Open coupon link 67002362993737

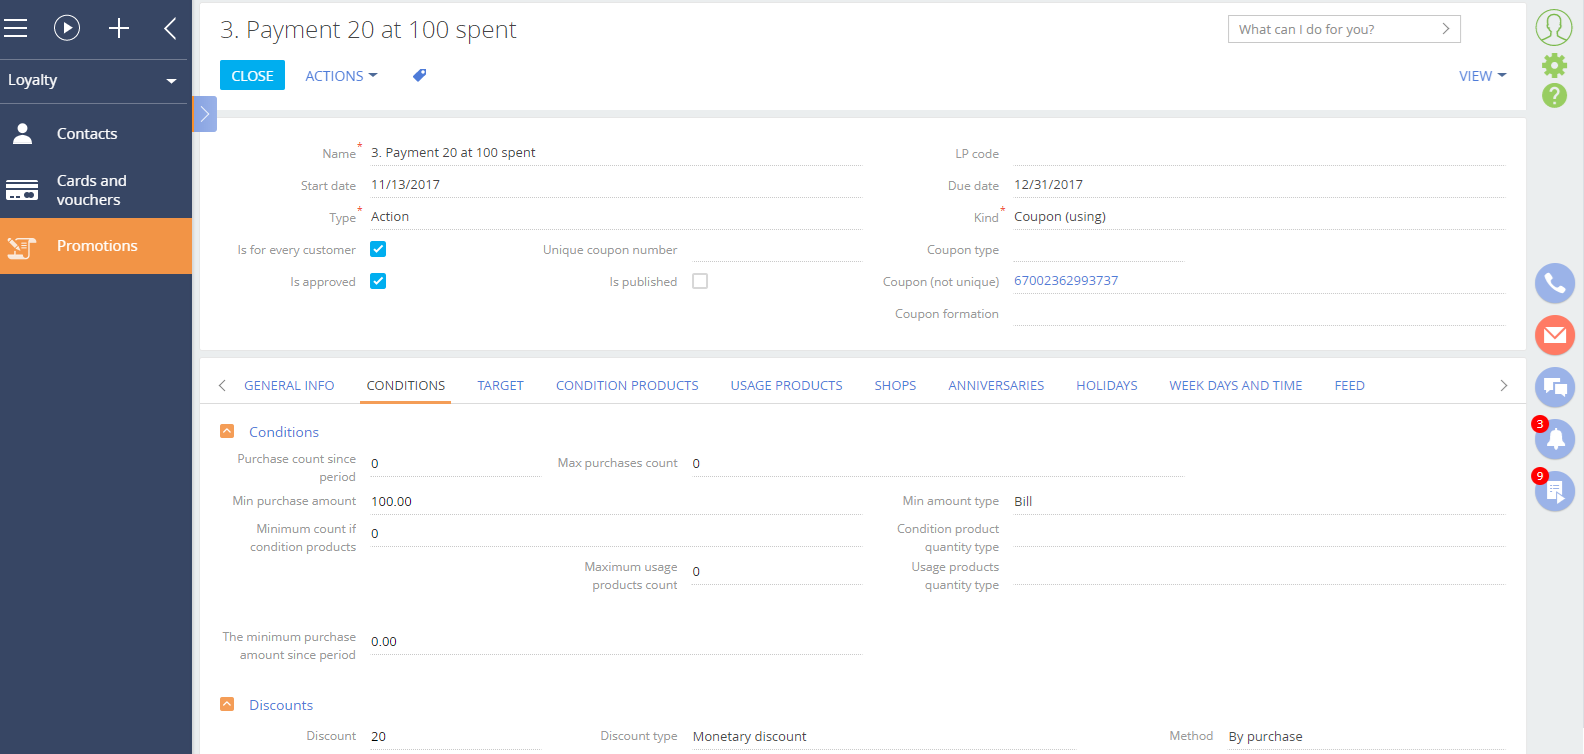(1066, 281)
